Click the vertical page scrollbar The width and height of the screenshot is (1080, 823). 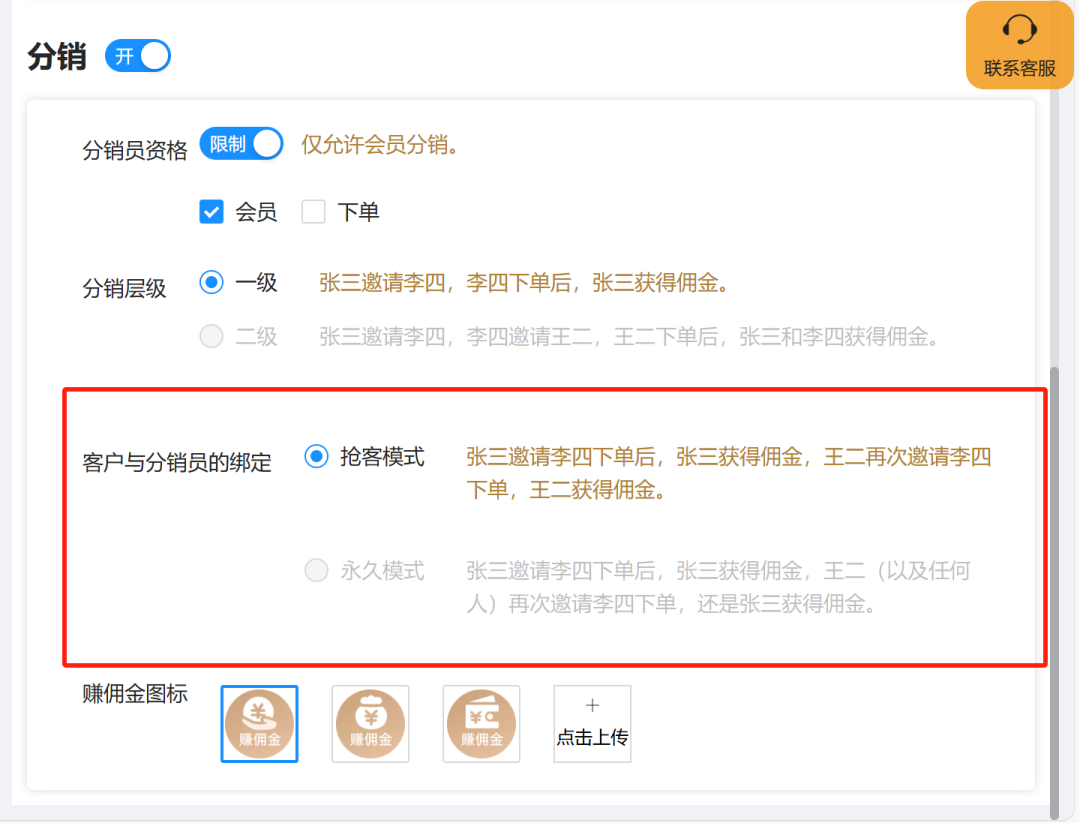point(1054,592)
